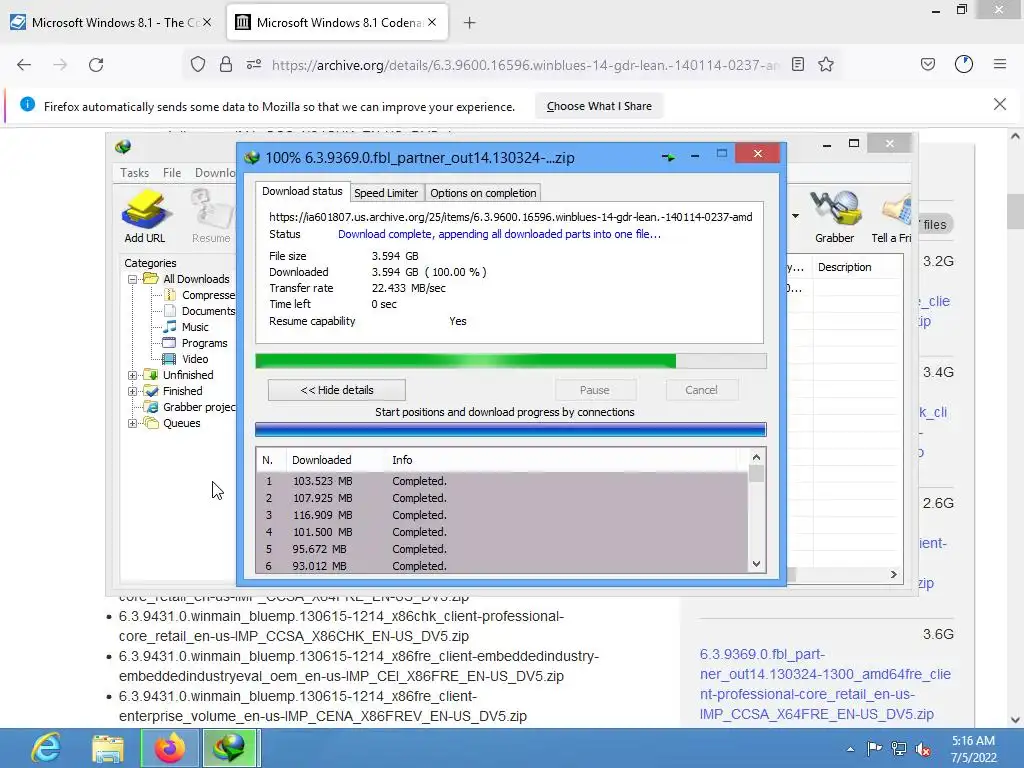Switch to Internet Download Manager in taskbar

click(x=229, y=748)
